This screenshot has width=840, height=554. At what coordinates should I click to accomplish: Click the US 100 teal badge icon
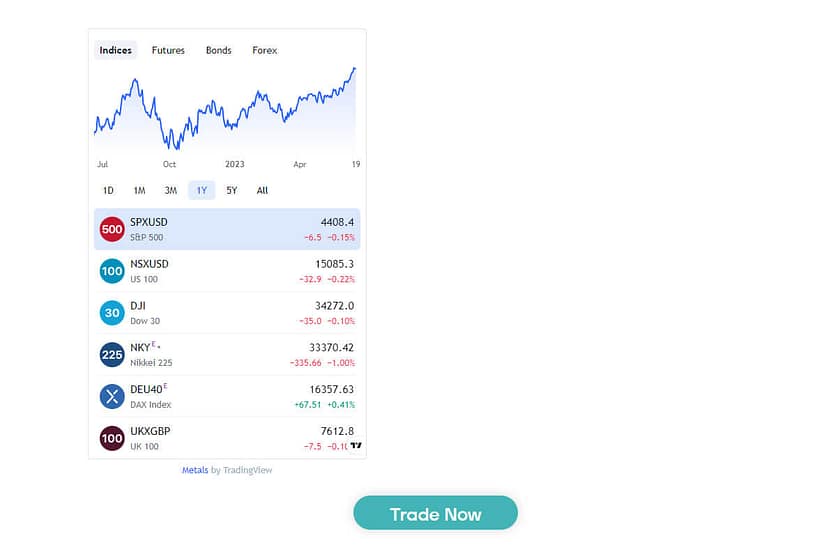112,271
